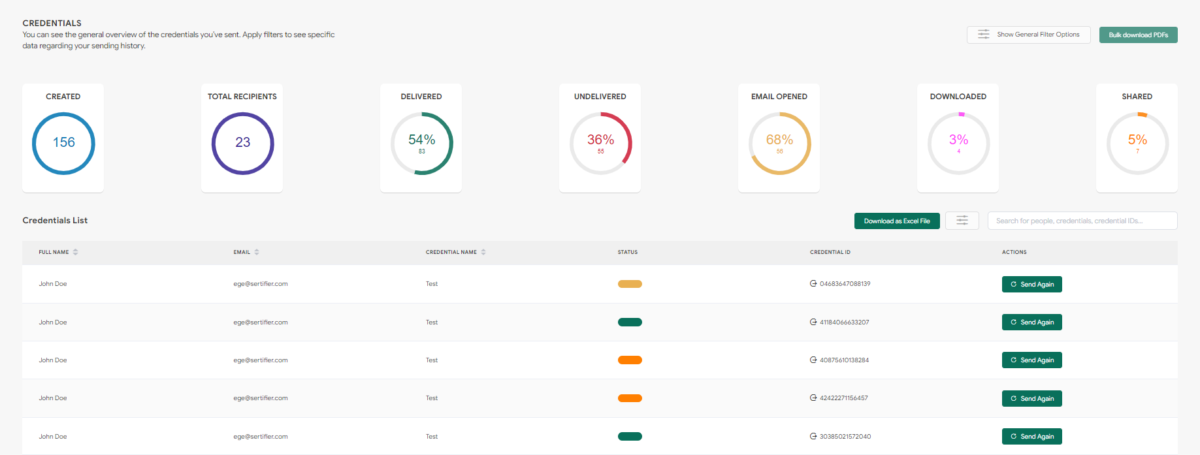
Task: Click green status pill for credential 30385021572040
Action: click(x=630, y=436)
